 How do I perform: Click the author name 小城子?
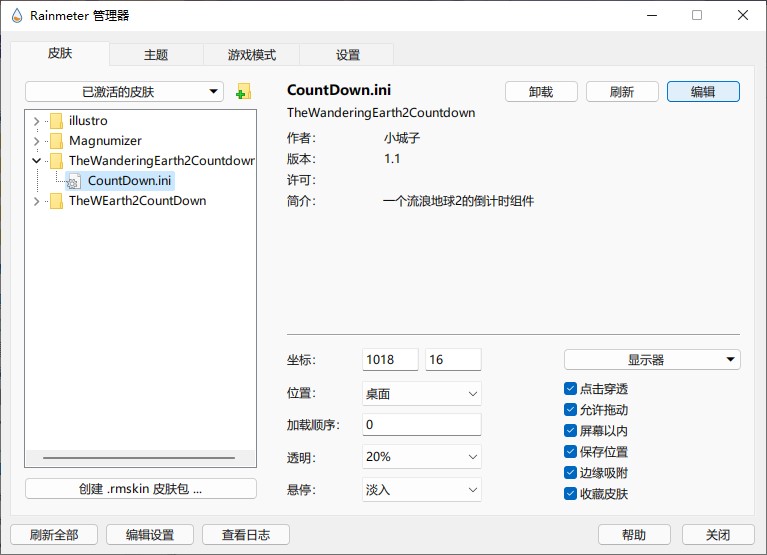[402, 138]
